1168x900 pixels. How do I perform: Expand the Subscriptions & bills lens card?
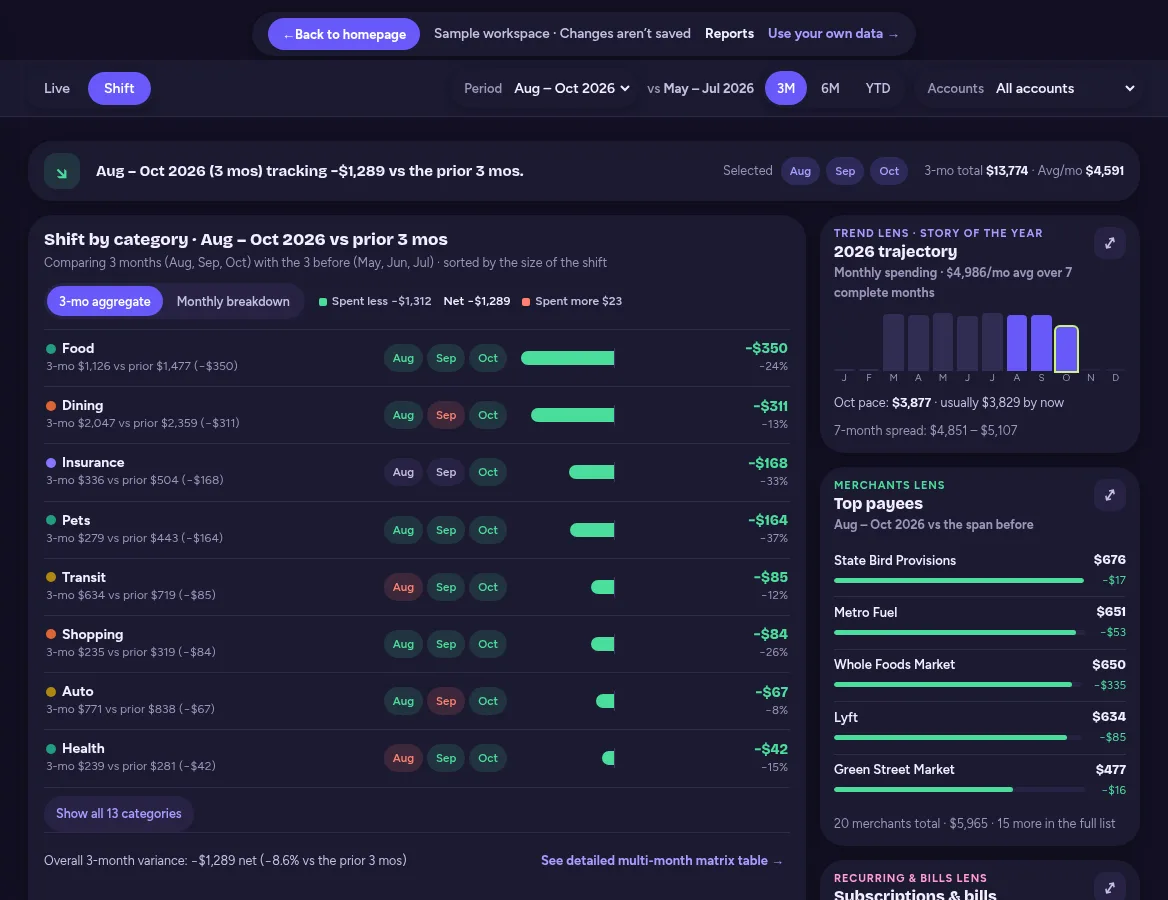(1109, 887)
